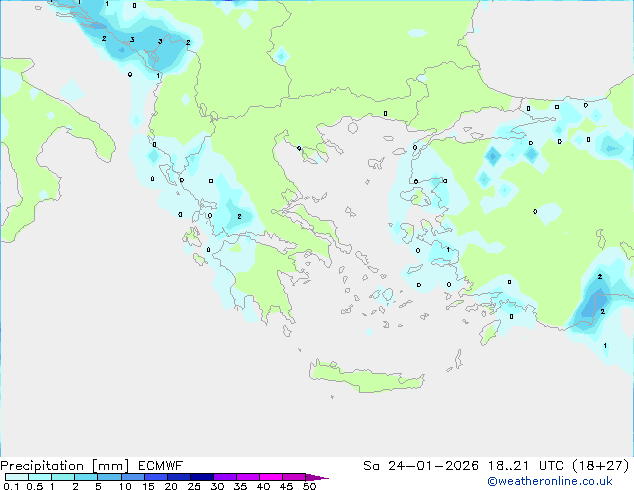Click the 'Precipitation [mm]' title text
Image resolution: width=634 pixels, height=490 pixels.
pos(65,466)
